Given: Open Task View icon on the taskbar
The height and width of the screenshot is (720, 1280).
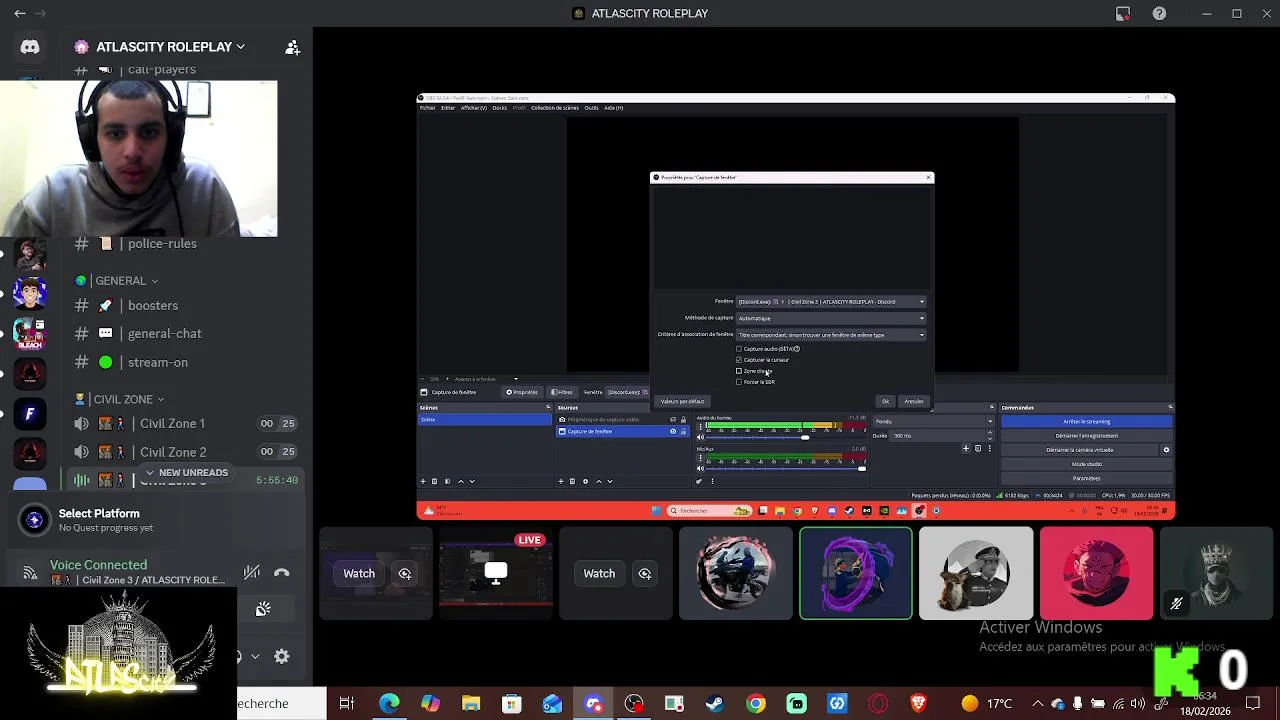Looking at the screenshot, I should pos(347,703).
